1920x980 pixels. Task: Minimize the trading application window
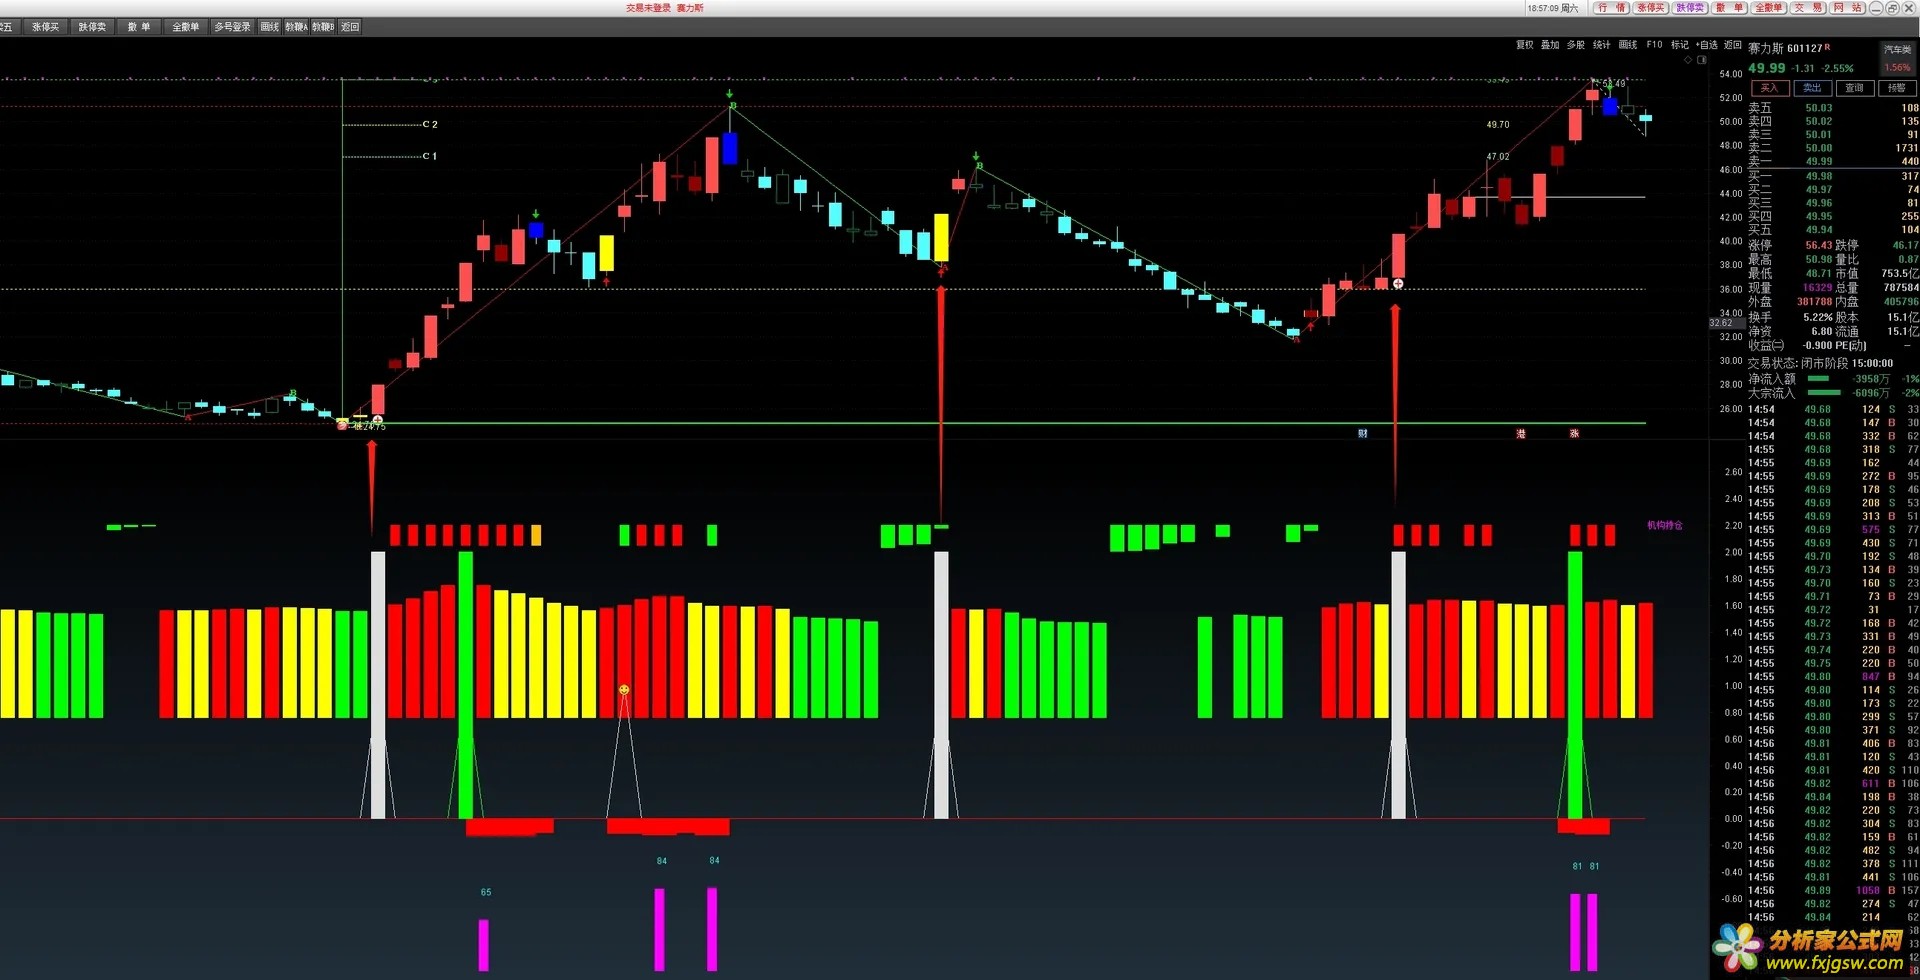coord(1876,8)
